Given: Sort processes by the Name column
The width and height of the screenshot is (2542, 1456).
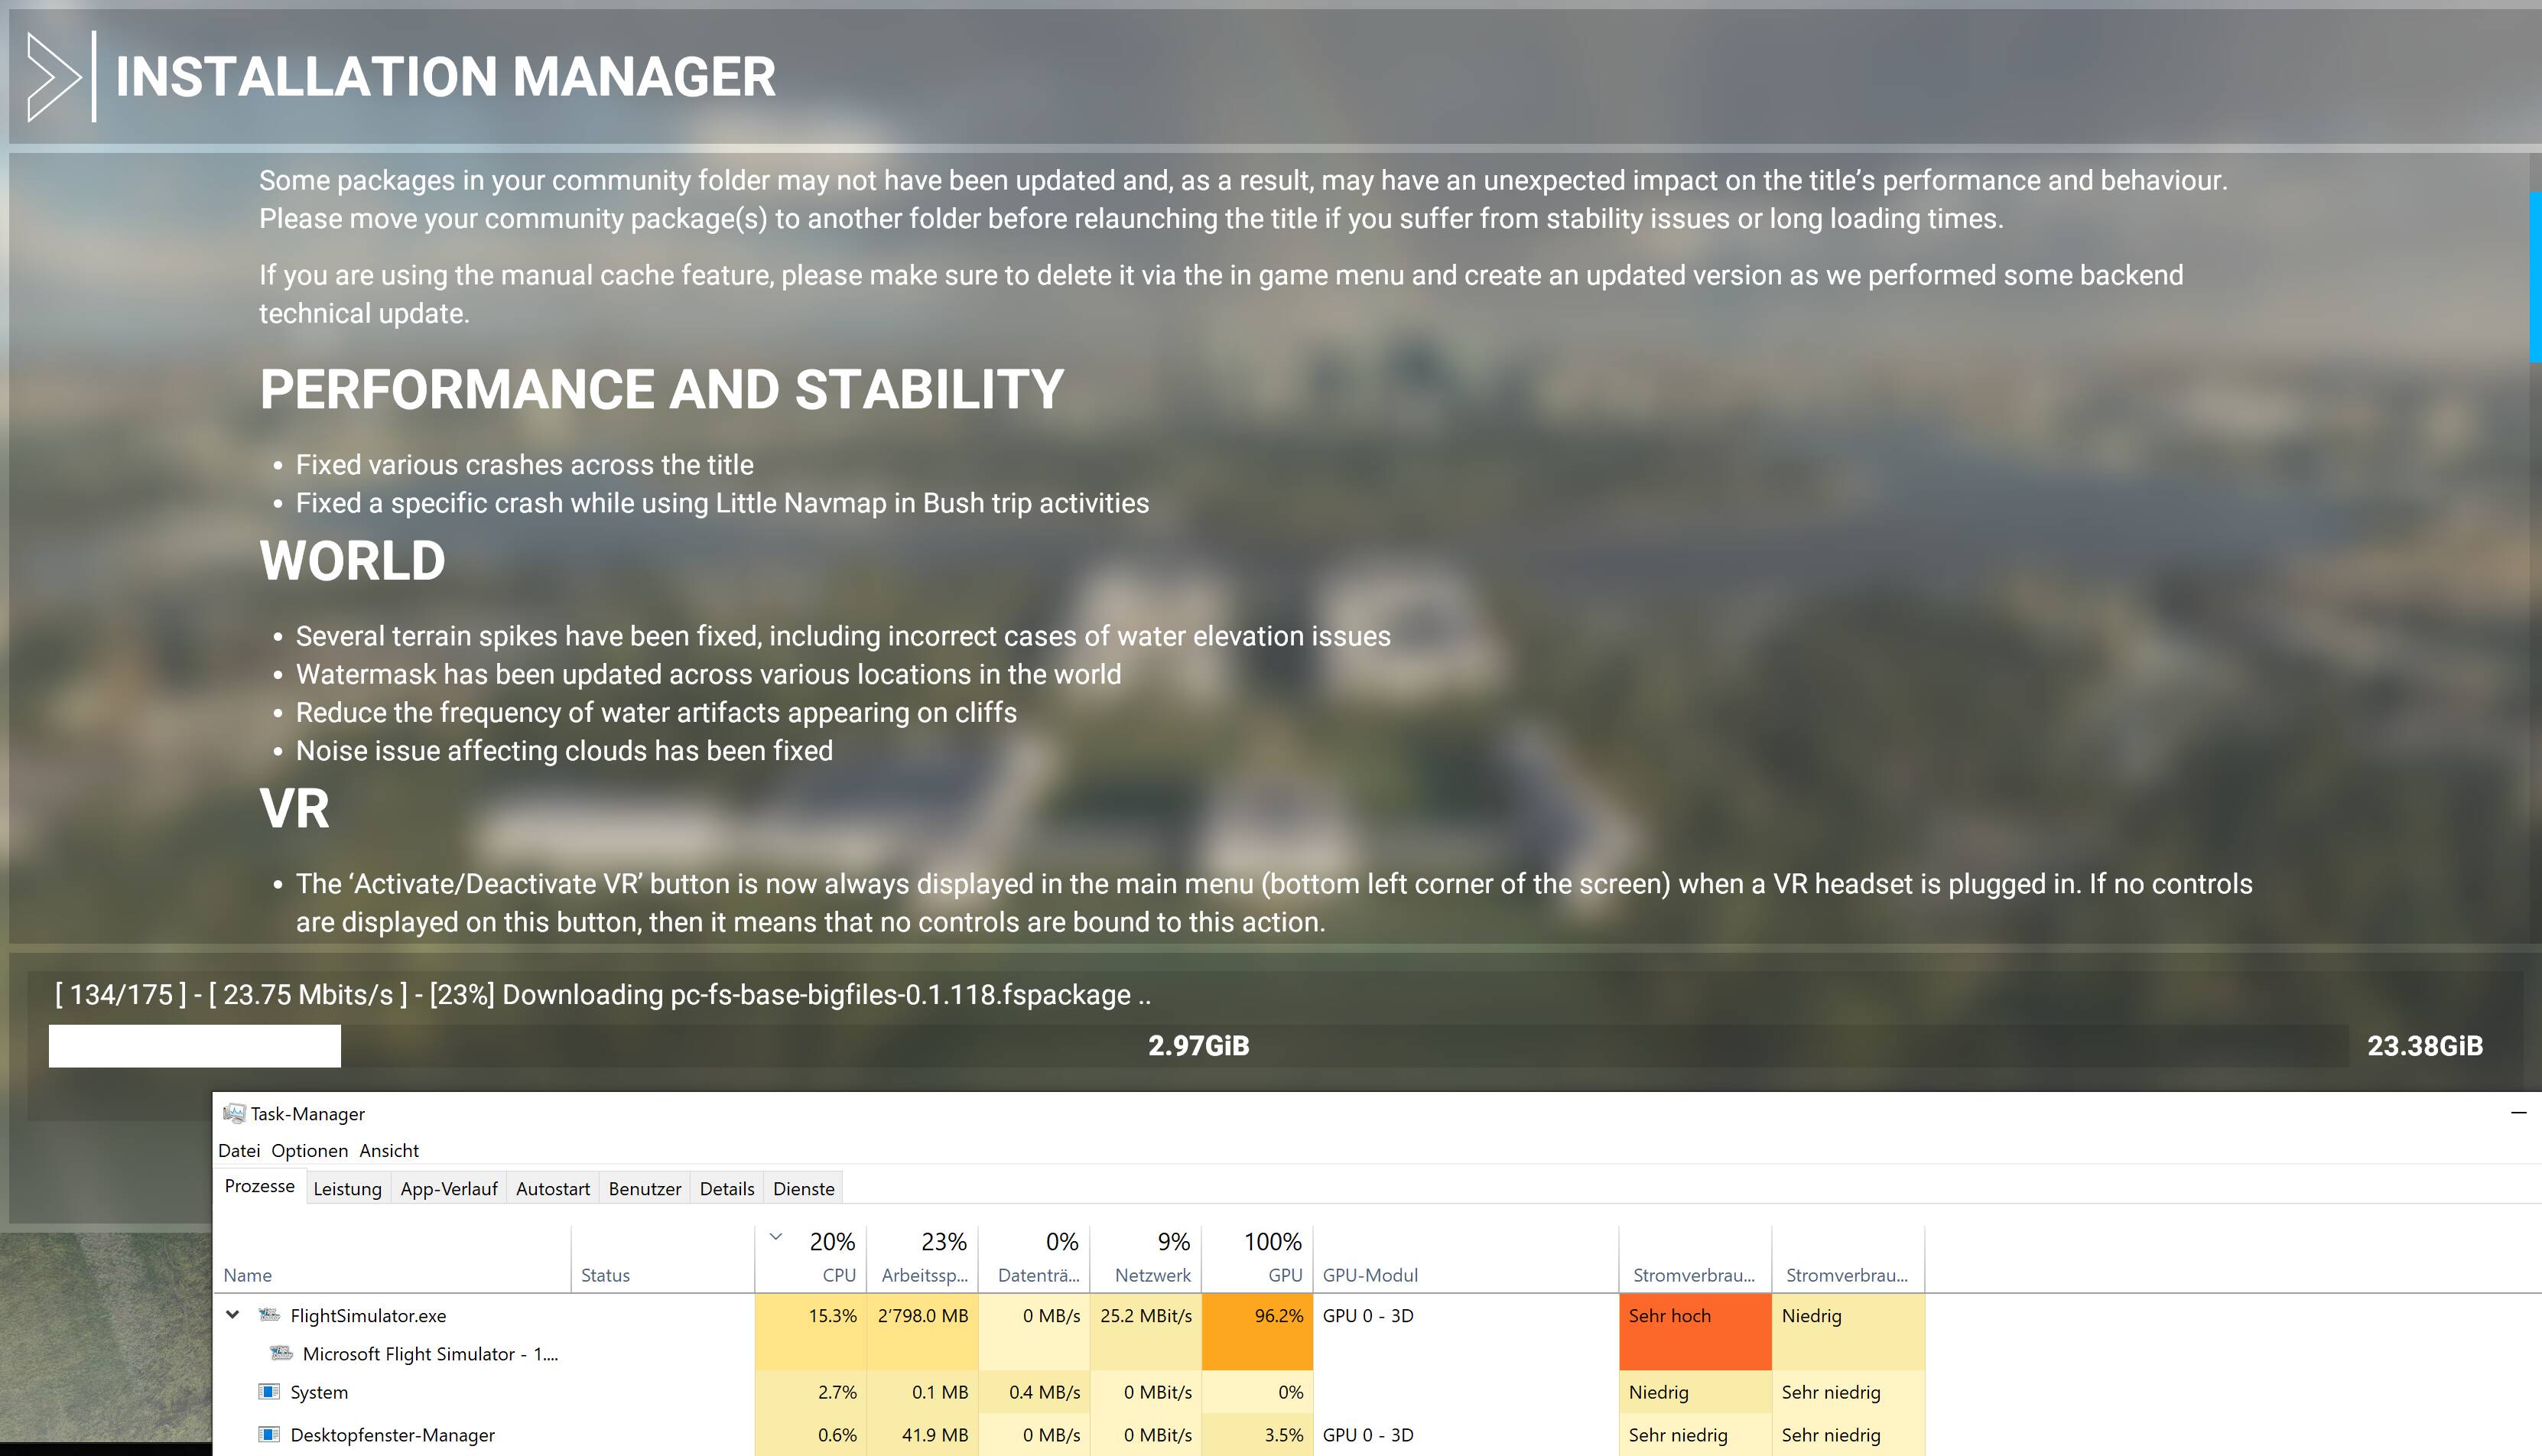Looking at the screenshot, I should 392,1259.
